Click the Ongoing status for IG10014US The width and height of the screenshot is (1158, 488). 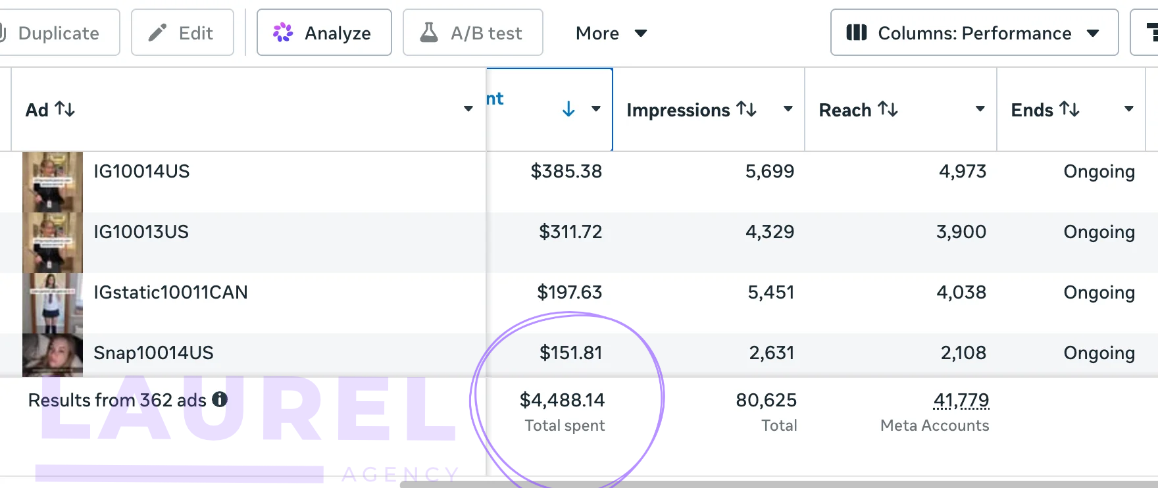pyautogui.click(x=1099, y=172)
